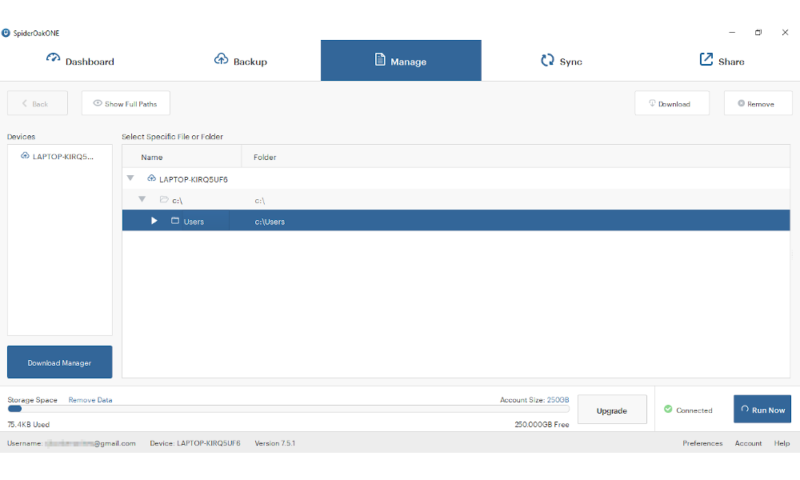Image resolution: width=800 pixels, height=480 pixels.
Task: Click the download icon in Download button
Action: coord(652,103)
